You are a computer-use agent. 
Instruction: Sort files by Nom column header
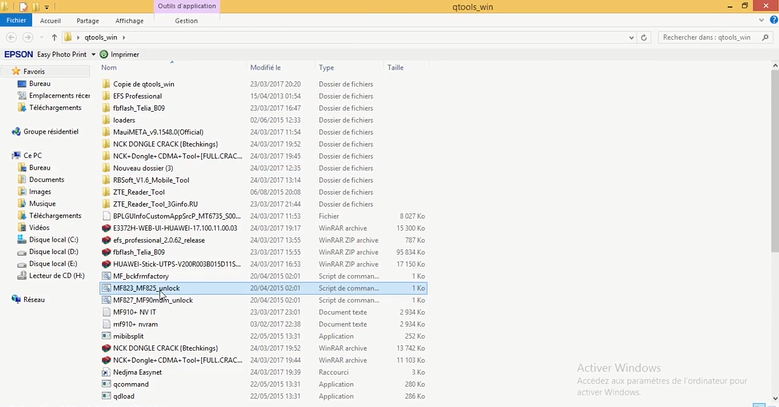click(x=109, y=68)
